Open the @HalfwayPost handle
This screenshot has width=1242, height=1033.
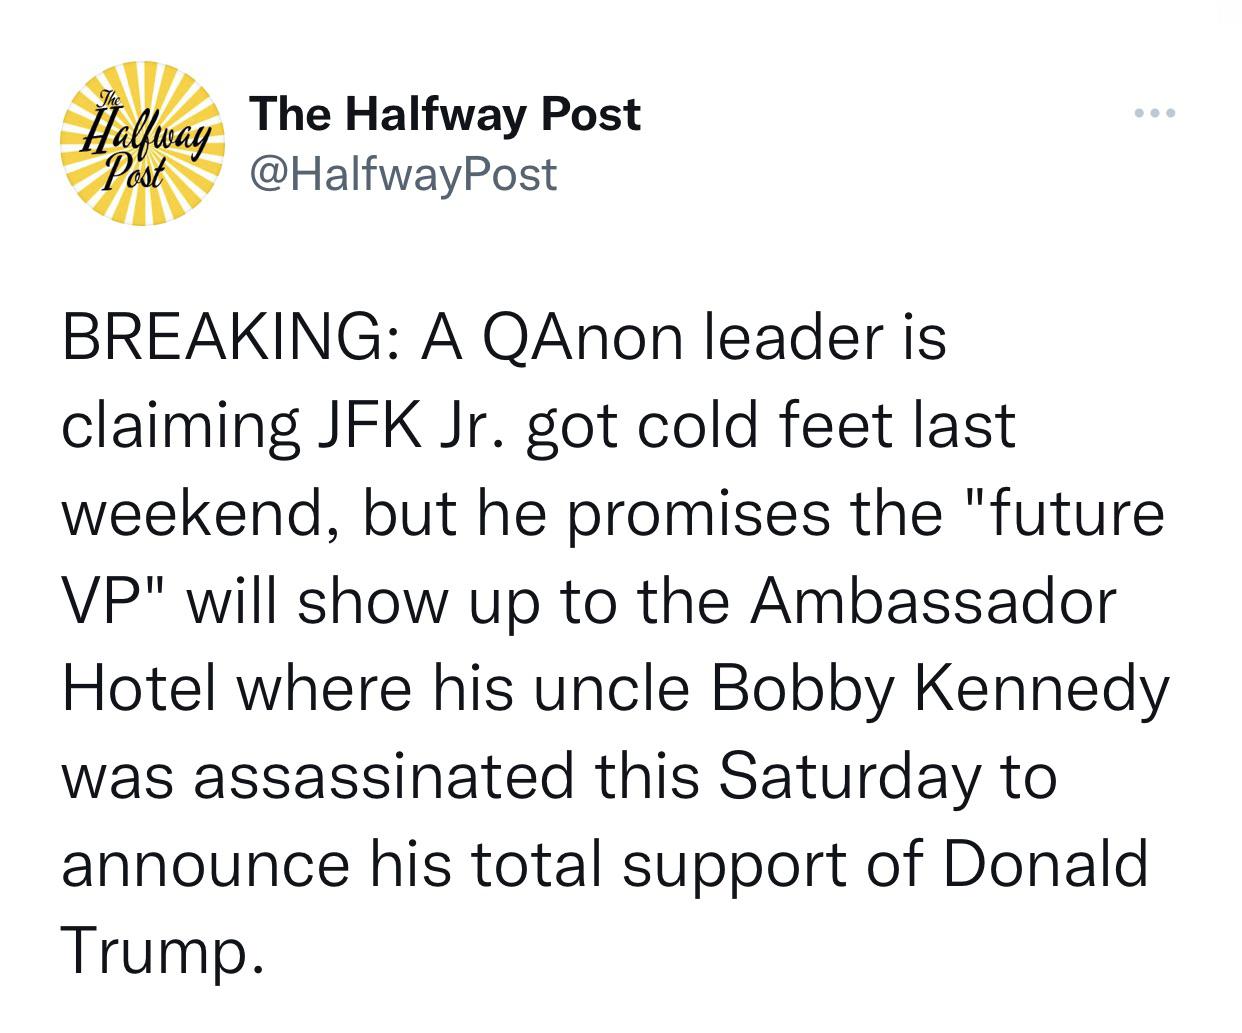coord(403,174)
